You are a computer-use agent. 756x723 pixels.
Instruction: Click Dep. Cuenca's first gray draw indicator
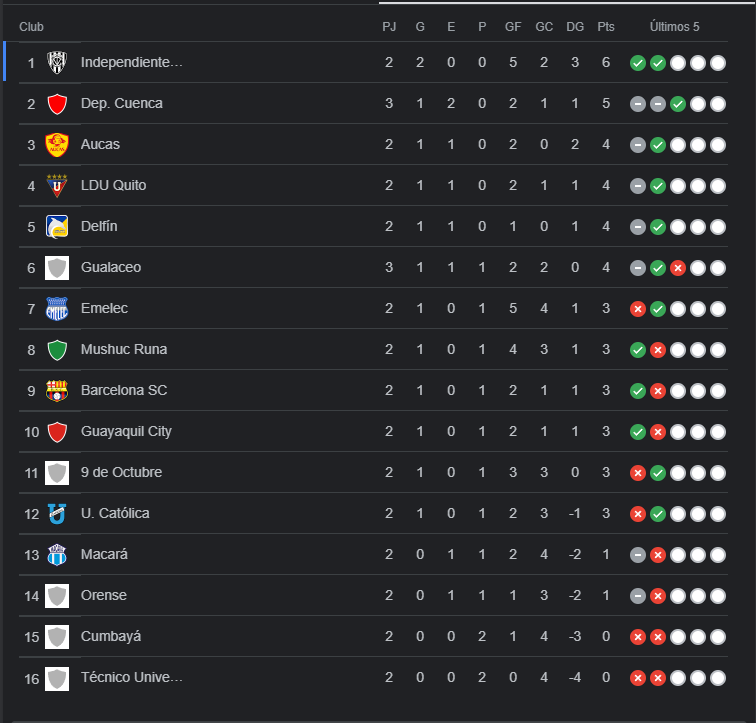637,104
